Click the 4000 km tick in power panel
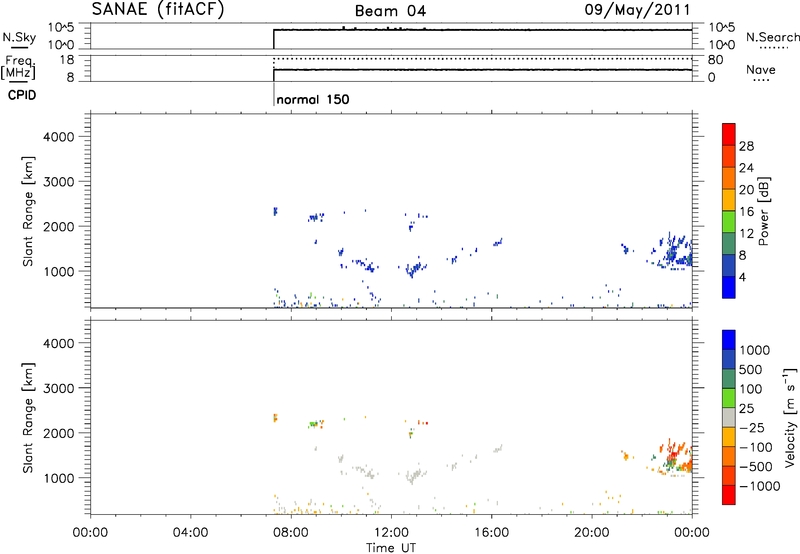800x554 pixels. pyautogui.click(x=59, y=137)
